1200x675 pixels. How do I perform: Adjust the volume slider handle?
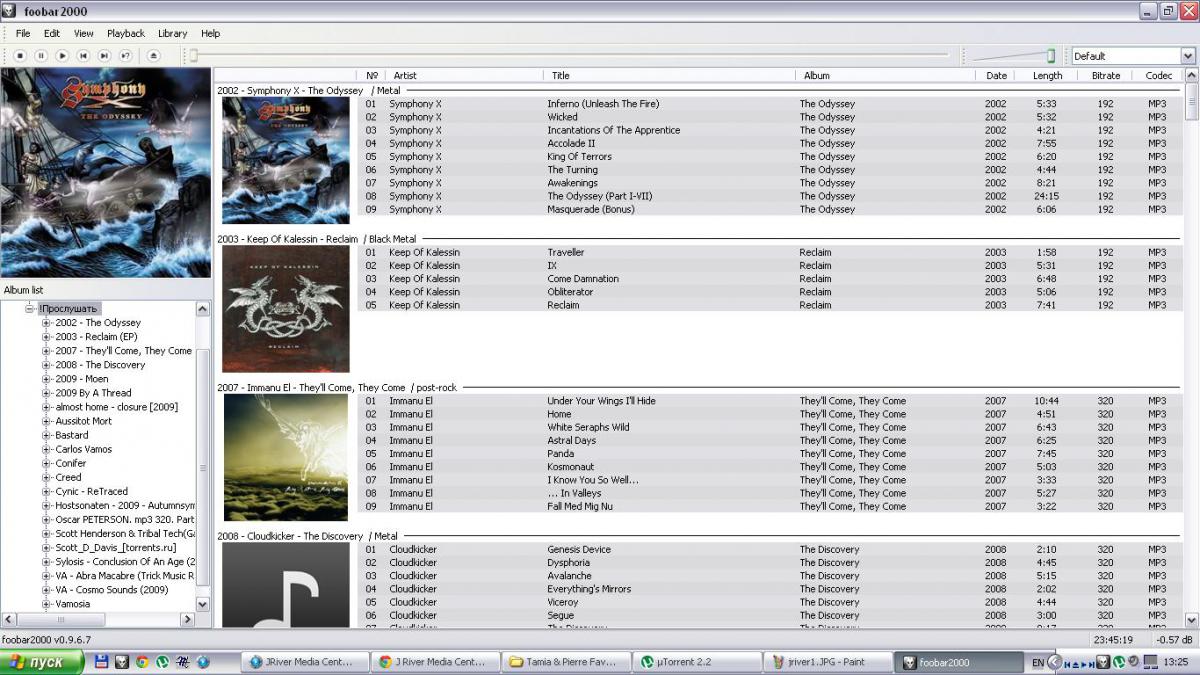point(1051,56)
